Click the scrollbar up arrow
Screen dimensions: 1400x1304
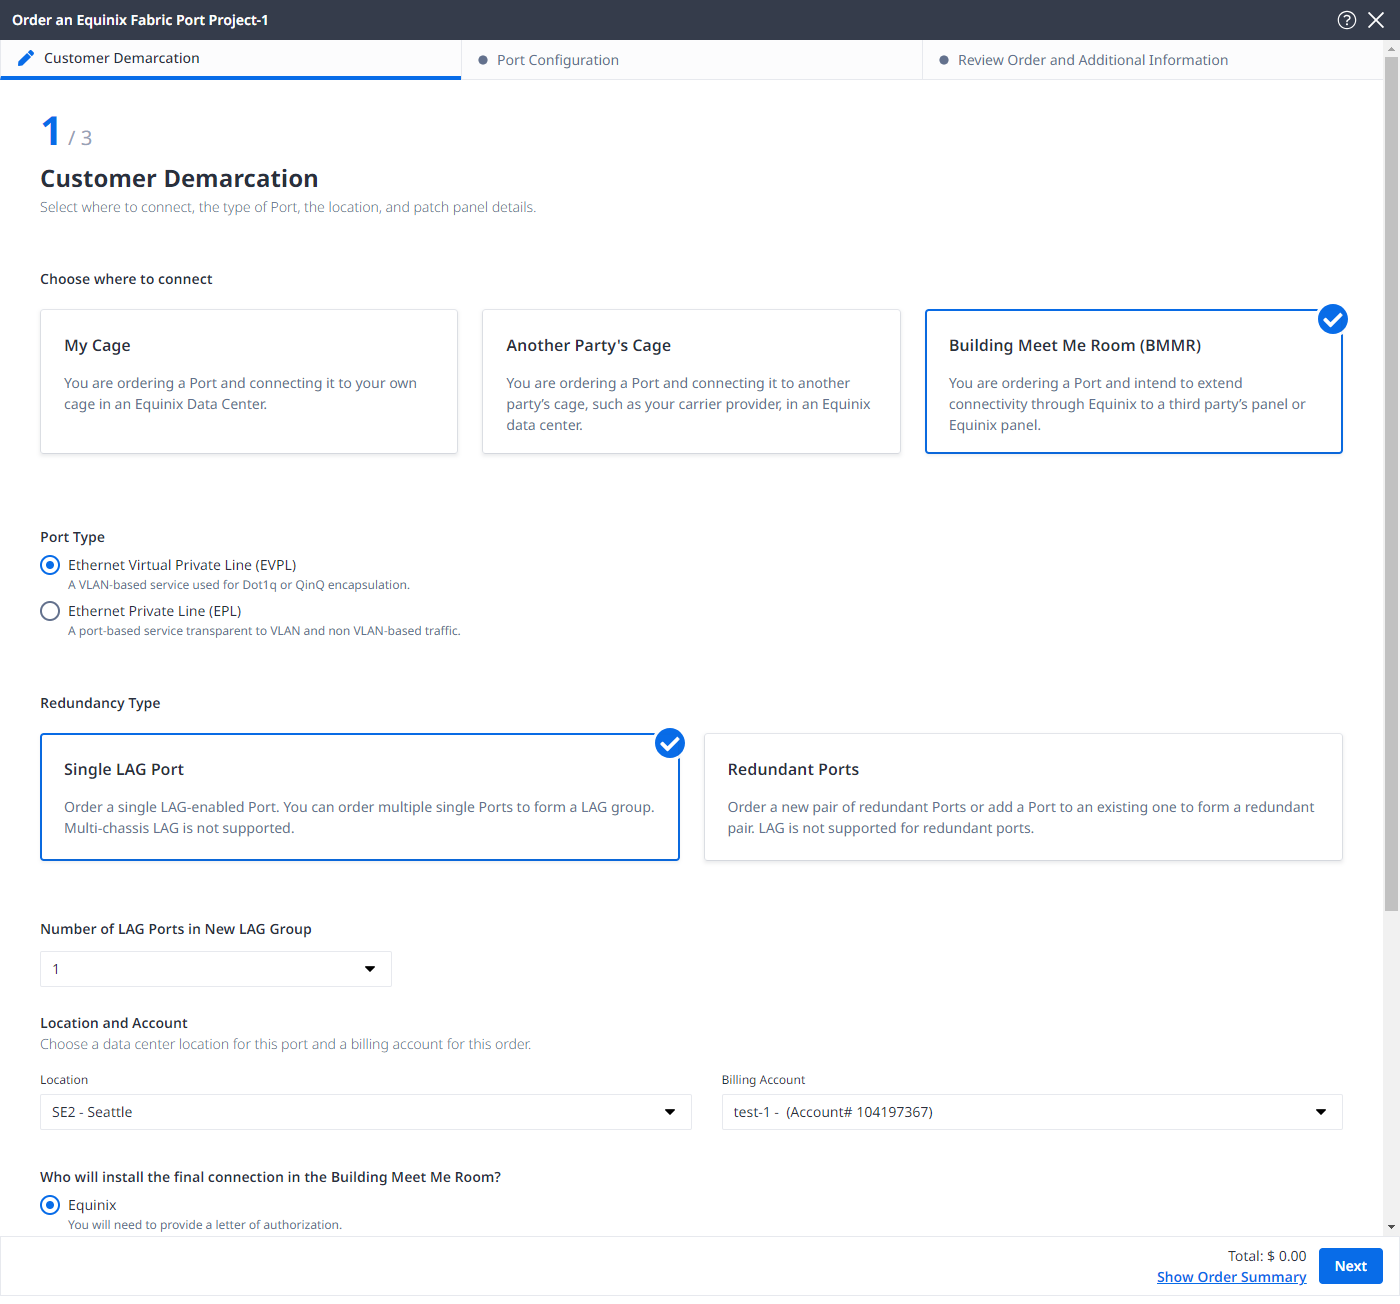pos(1391,48)
